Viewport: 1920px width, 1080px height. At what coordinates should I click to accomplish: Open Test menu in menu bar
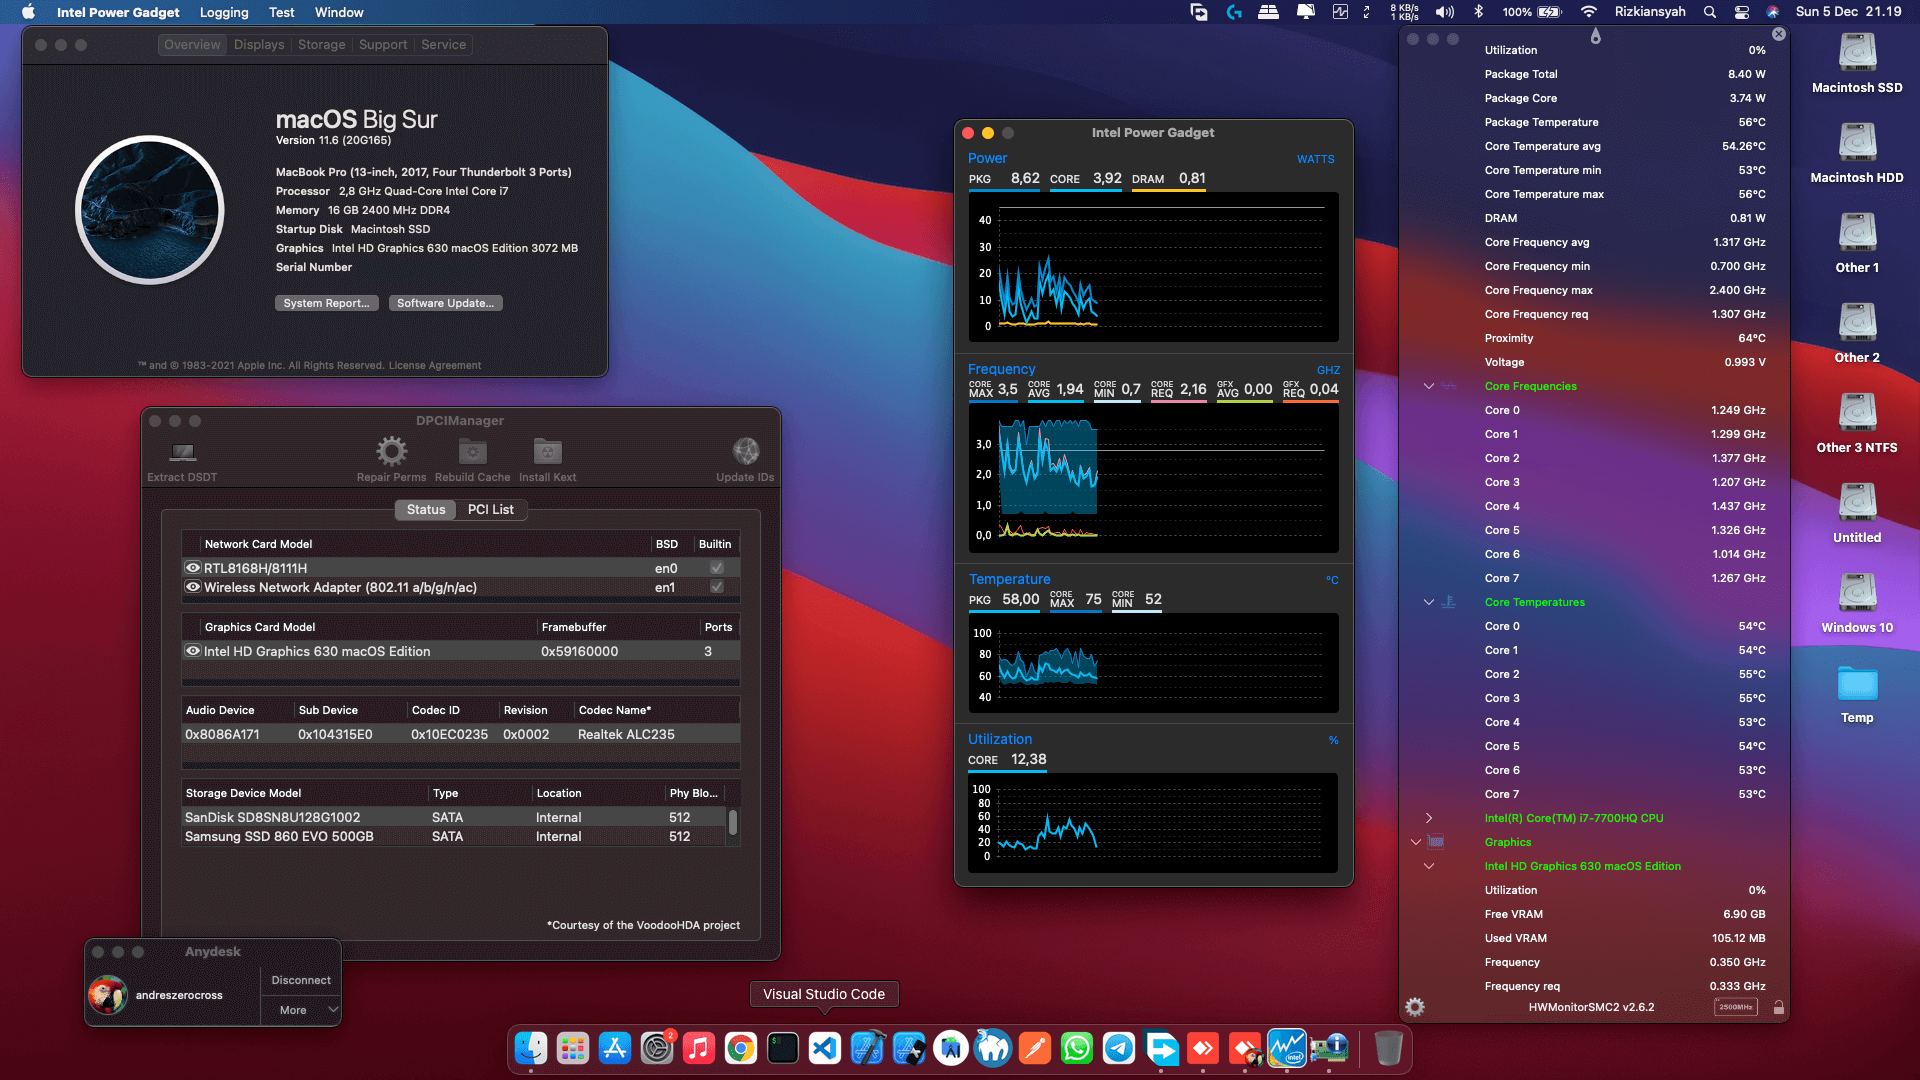coord(282,12)
